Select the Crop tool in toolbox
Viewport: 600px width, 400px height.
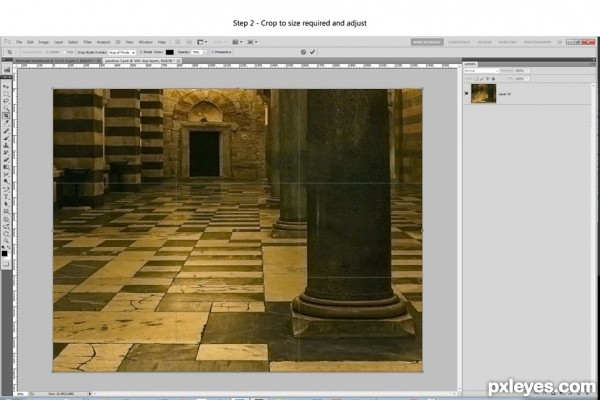pos(6,114)
